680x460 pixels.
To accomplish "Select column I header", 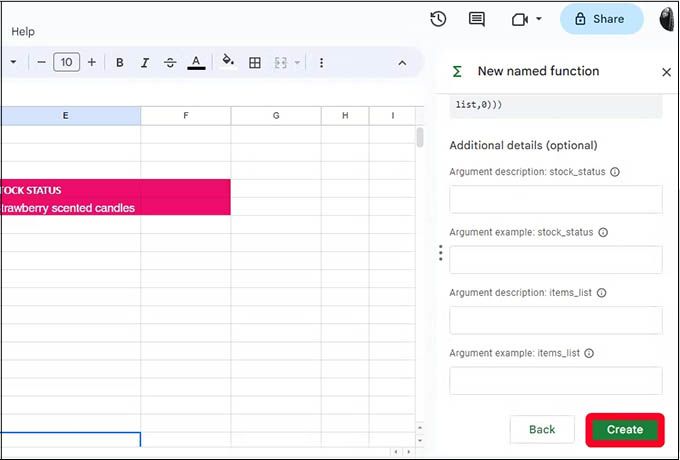I will (x=392, y=116).
